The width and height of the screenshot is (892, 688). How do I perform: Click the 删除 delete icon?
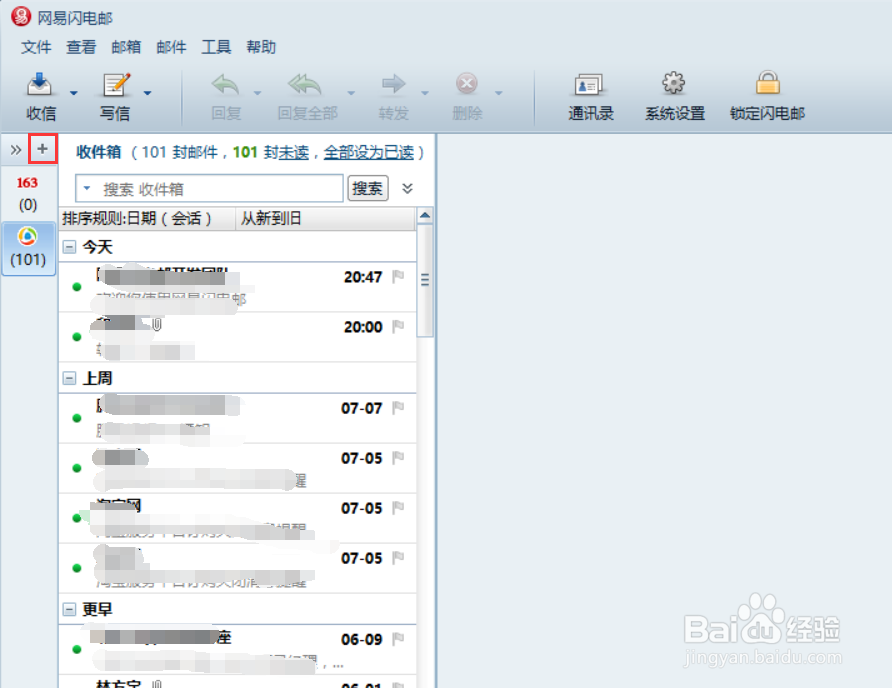pyautogui.click(x=467, y=84)
